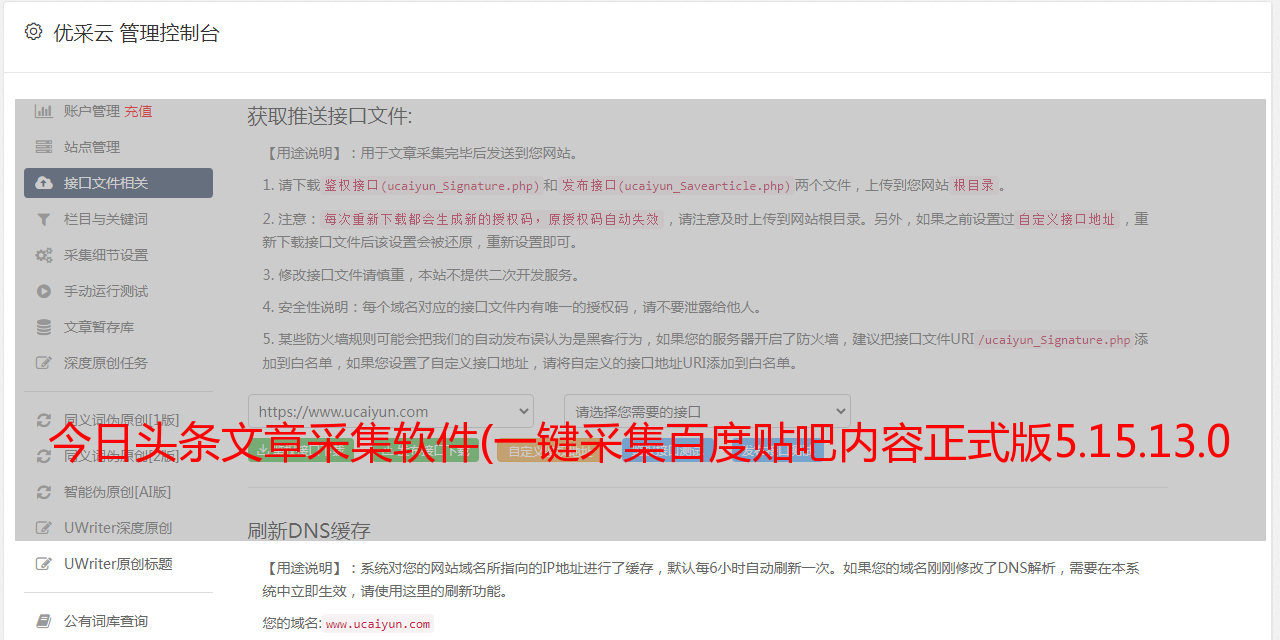This screenshot has height=640, width=1280.
Task: Click the database icon for 文章暂存库
Action: 44,327
